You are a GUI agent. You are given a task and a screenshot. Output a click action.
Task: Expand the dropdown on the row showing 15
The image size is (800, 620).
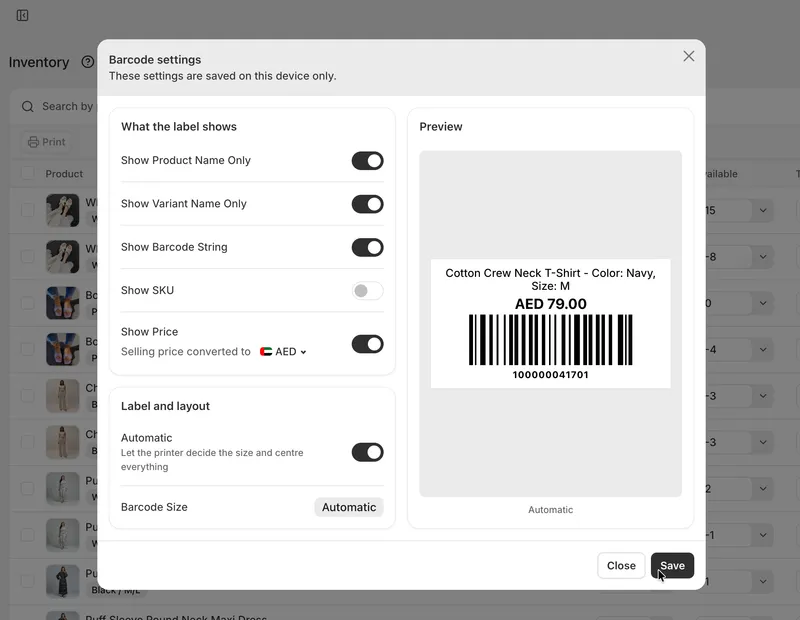pyautogui.click(x=763, y=210)
